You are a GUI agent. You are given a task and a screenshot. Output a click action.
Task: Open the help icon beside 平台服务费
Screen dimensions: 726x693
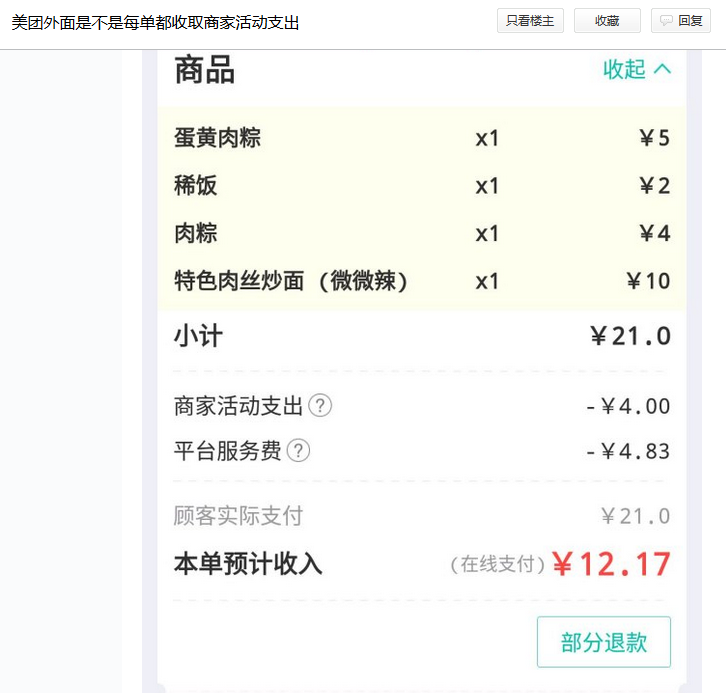(x=298, y=451)
